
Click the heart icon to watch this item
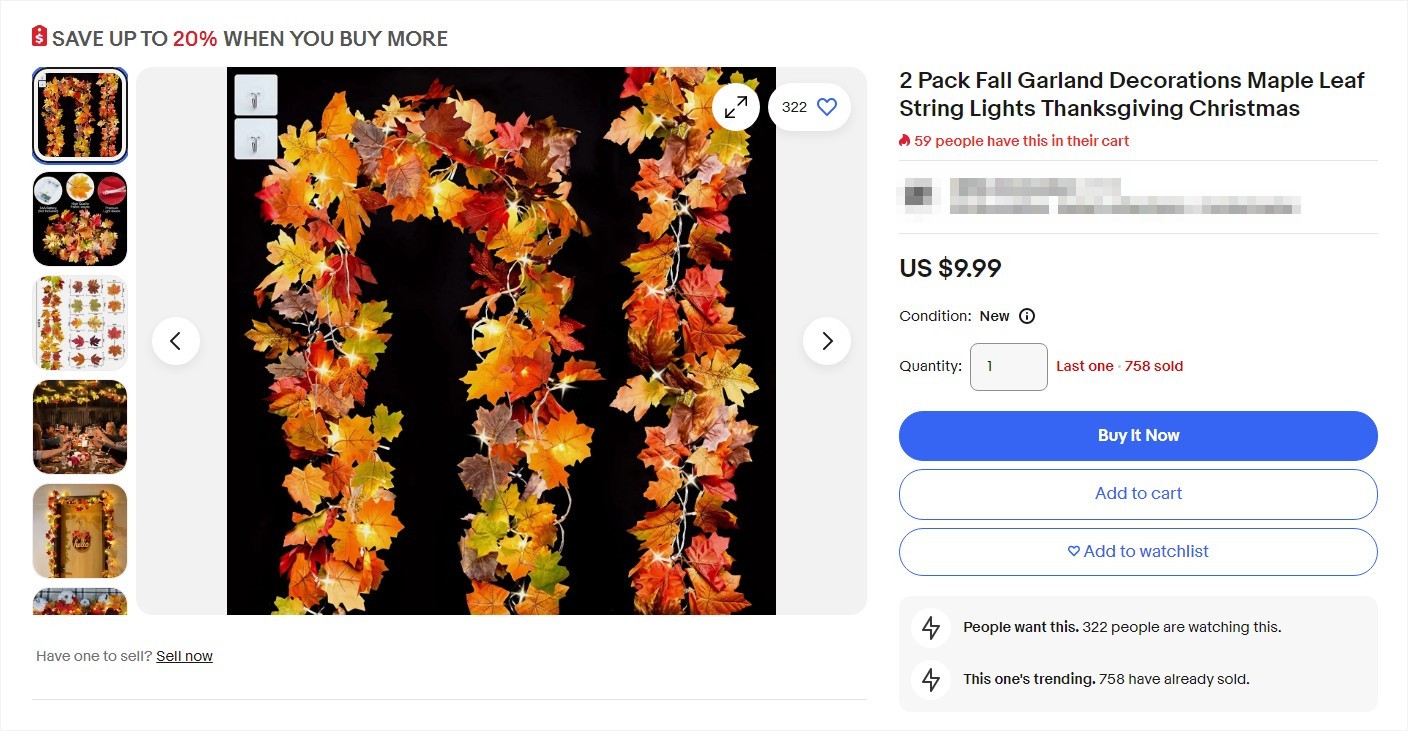tap(826, 106)
